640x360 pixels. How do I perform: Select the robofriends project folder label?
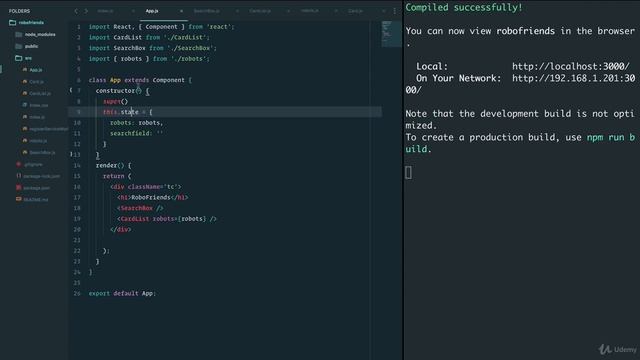coord(31,23)
